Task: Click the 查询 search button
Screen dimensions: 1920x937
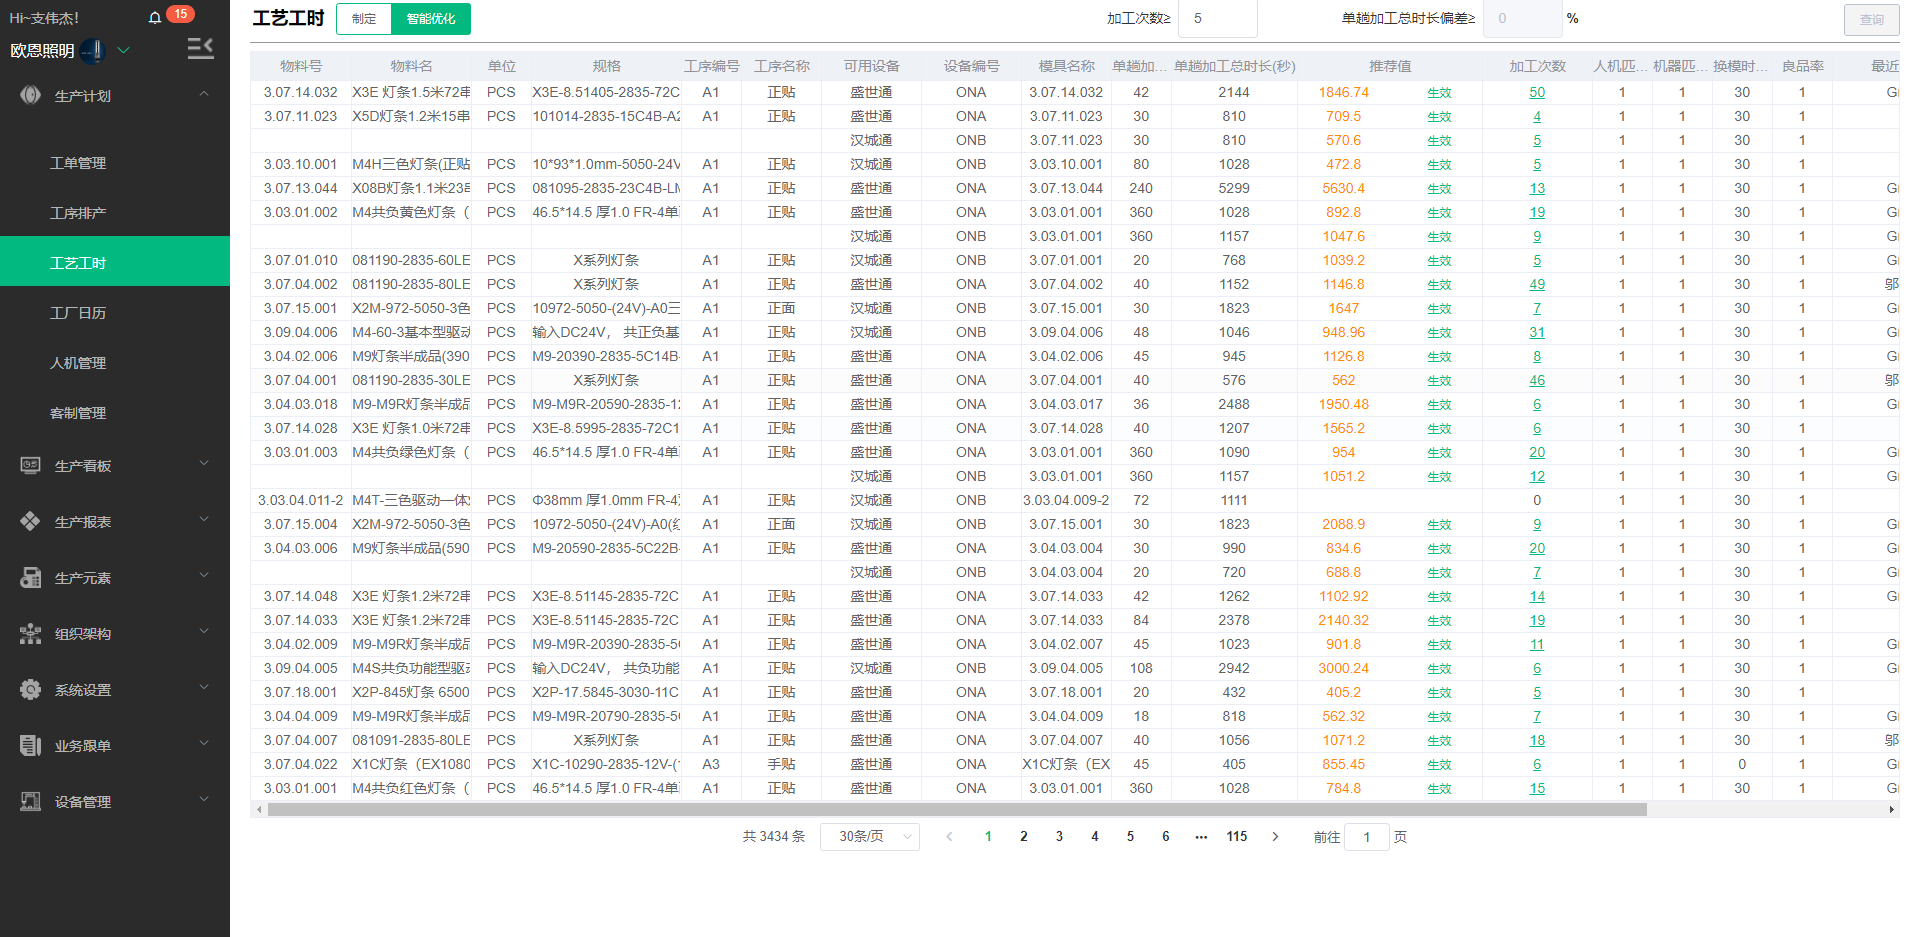Action: coord(1871,20)
